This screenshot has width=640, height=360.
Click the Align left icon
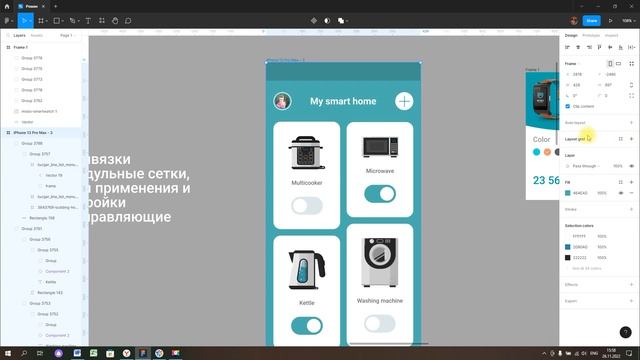click(567, 47)
